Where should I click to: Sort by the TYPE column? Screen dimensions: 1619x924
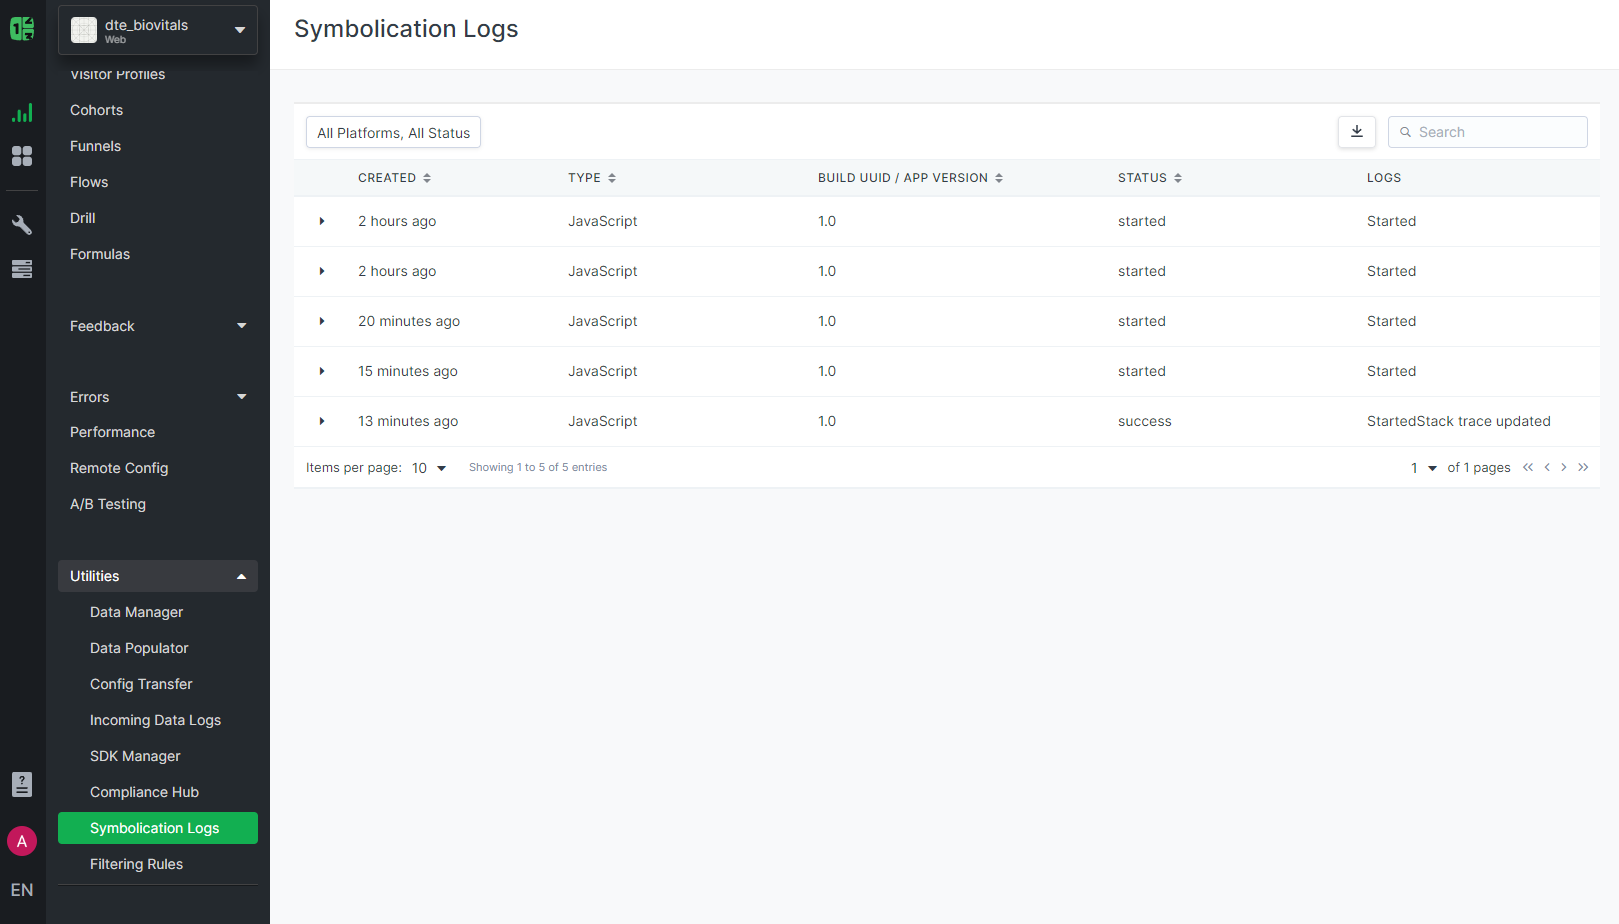pyautogui.click(x=592, y=178)
